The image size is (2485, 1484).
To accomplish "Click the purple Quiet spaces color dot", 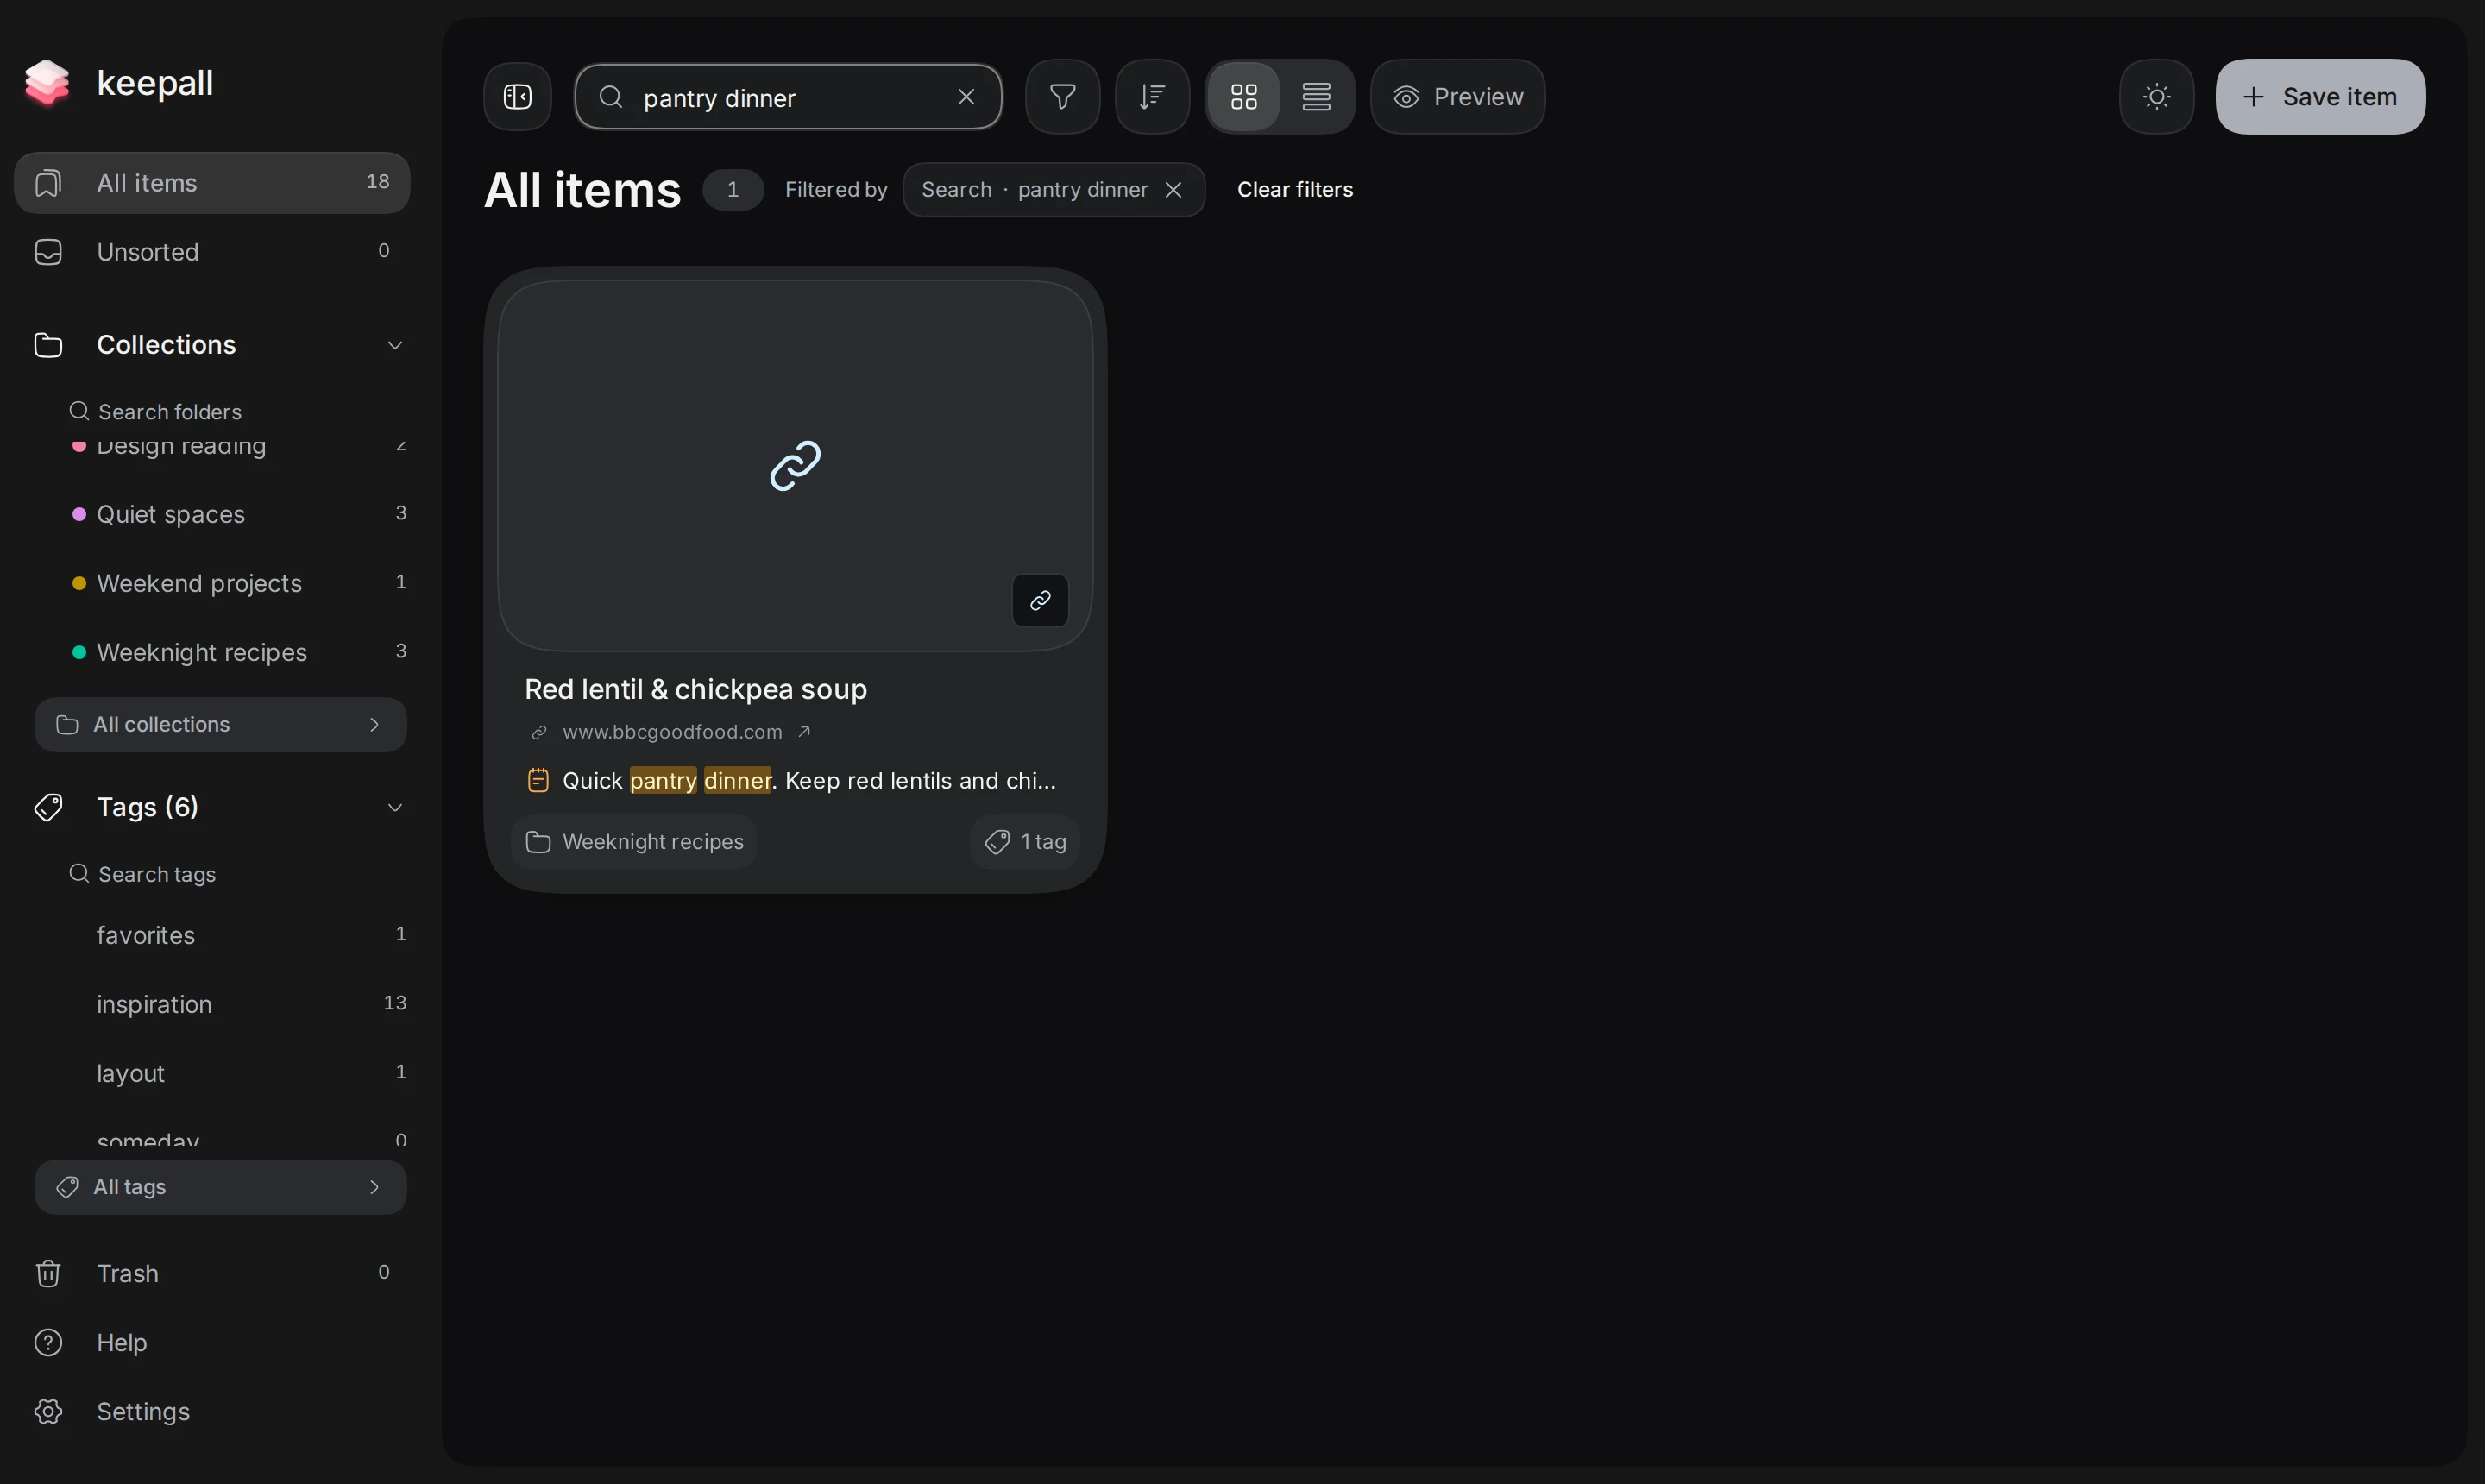I will [x=79, y=514].
